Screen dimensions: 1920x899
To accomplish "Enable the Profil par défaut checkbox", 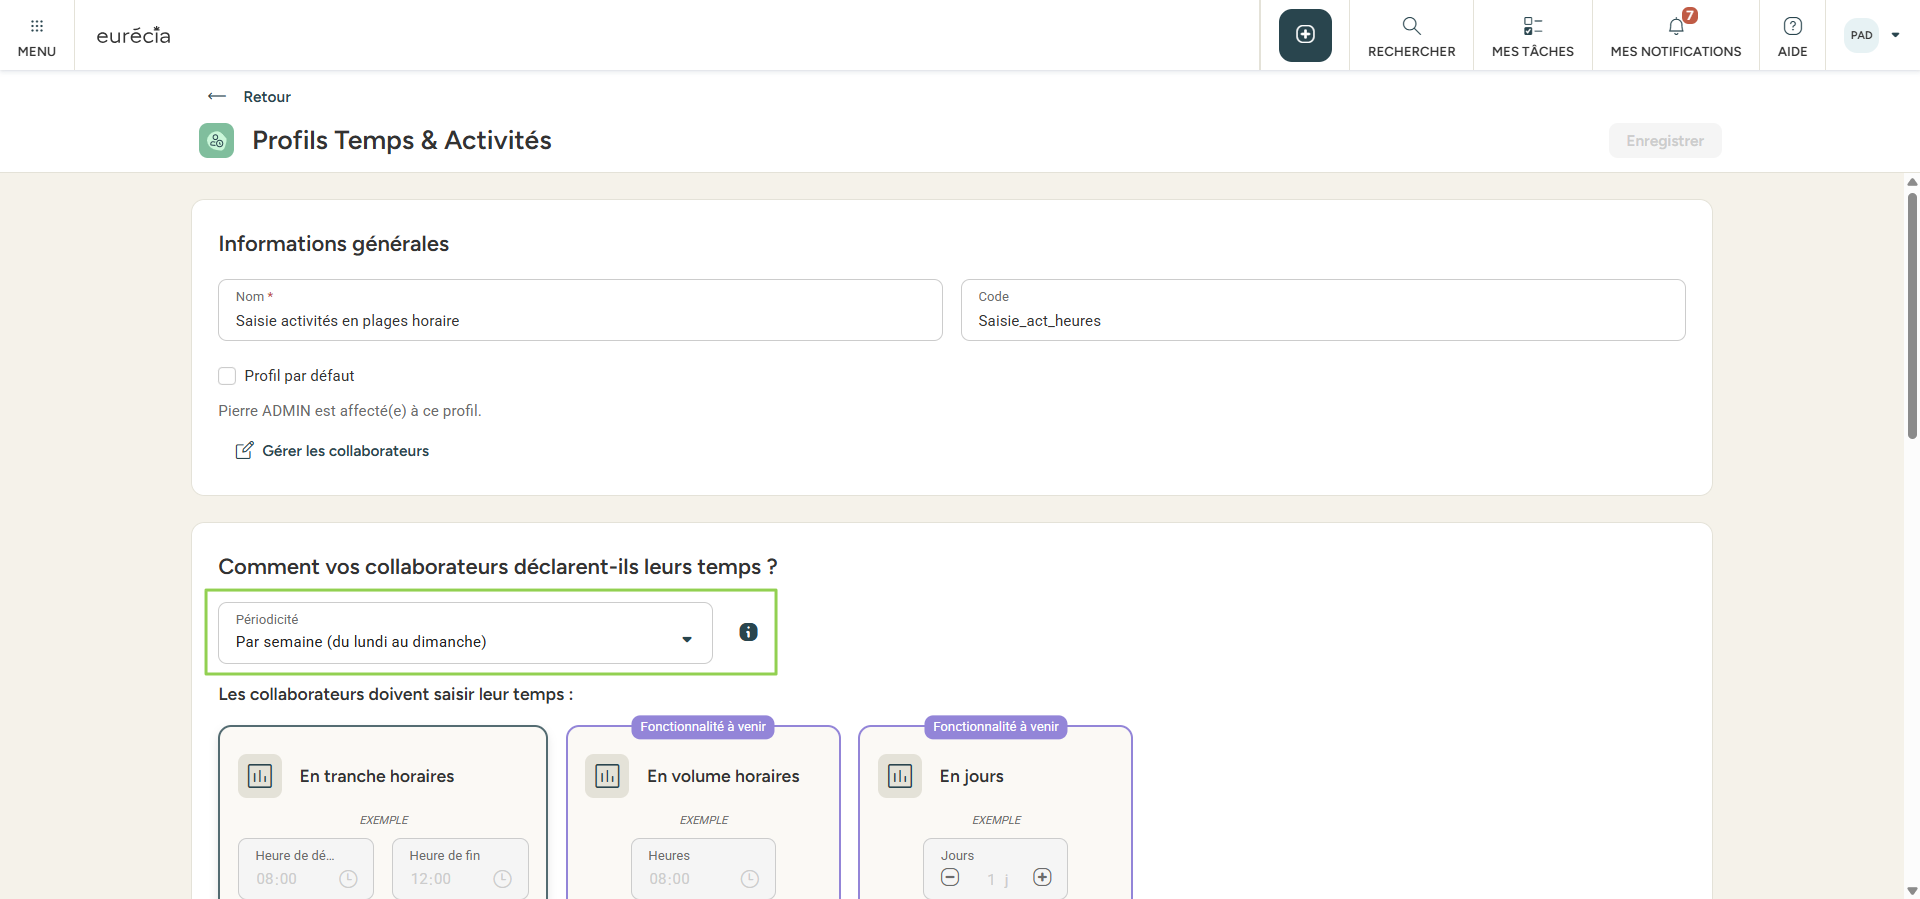I will (x=227, y=376).
